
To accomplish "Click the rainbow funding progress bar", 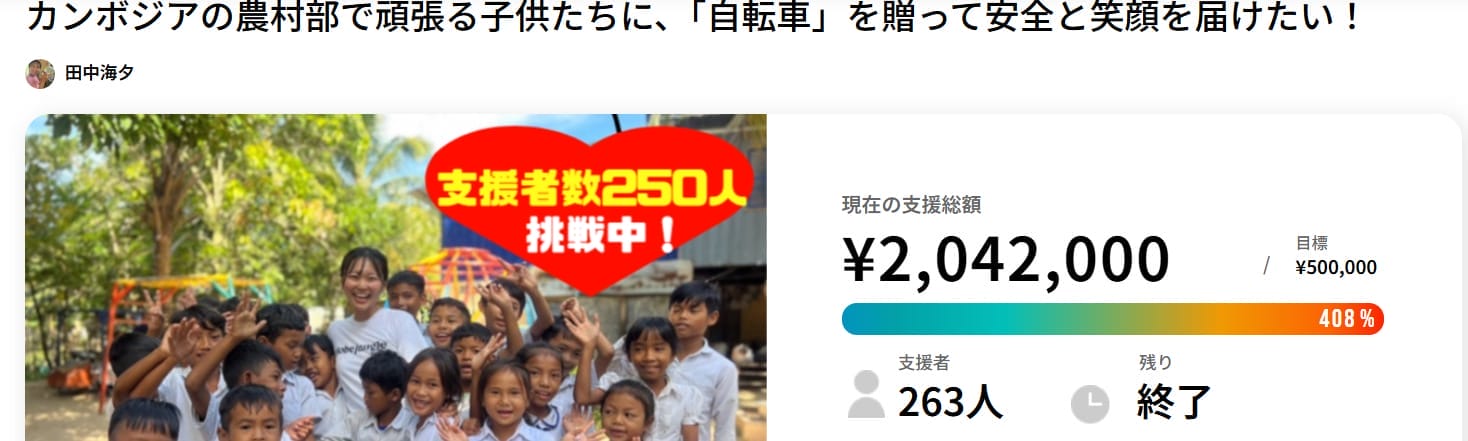I will click(1113, 319).
